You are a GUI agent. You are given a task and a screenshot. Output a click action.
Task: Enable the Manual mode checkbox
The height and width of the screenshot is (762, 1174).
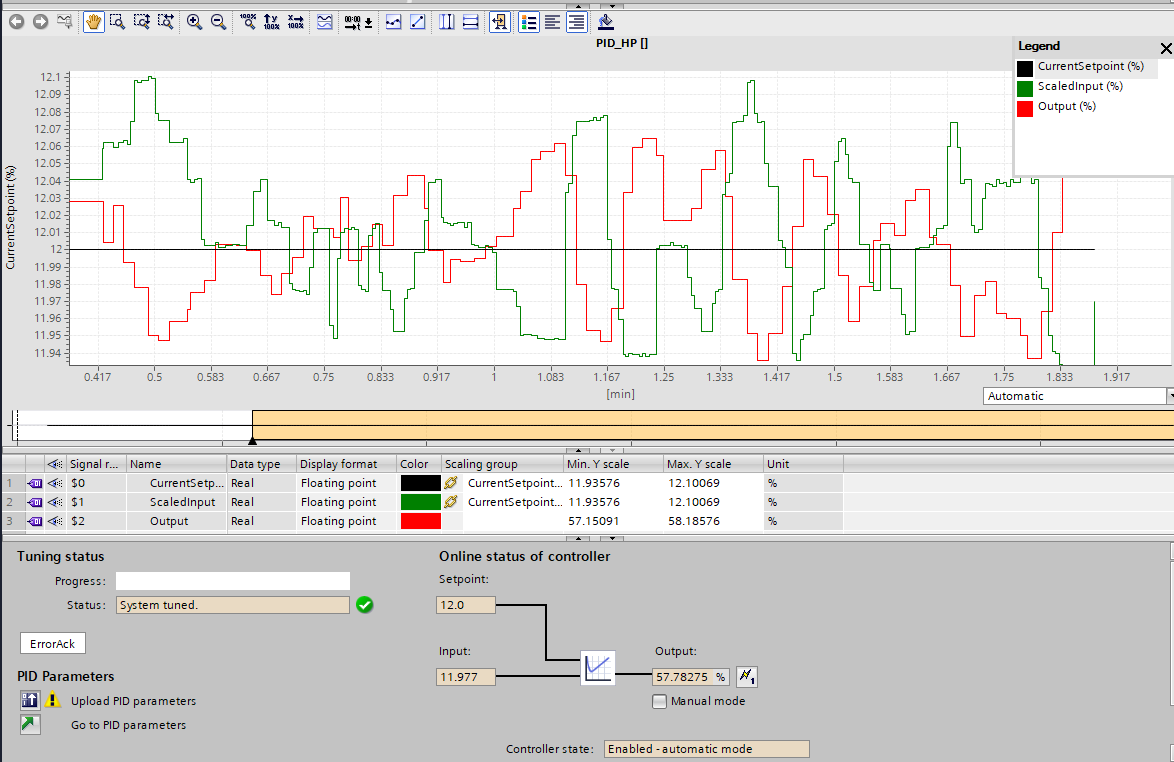point(659,701)
